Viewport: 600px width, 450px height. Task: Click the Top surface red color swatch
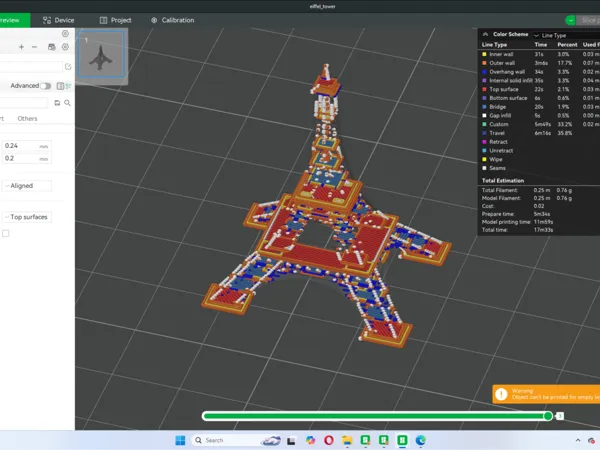click(x=484, y=90)
